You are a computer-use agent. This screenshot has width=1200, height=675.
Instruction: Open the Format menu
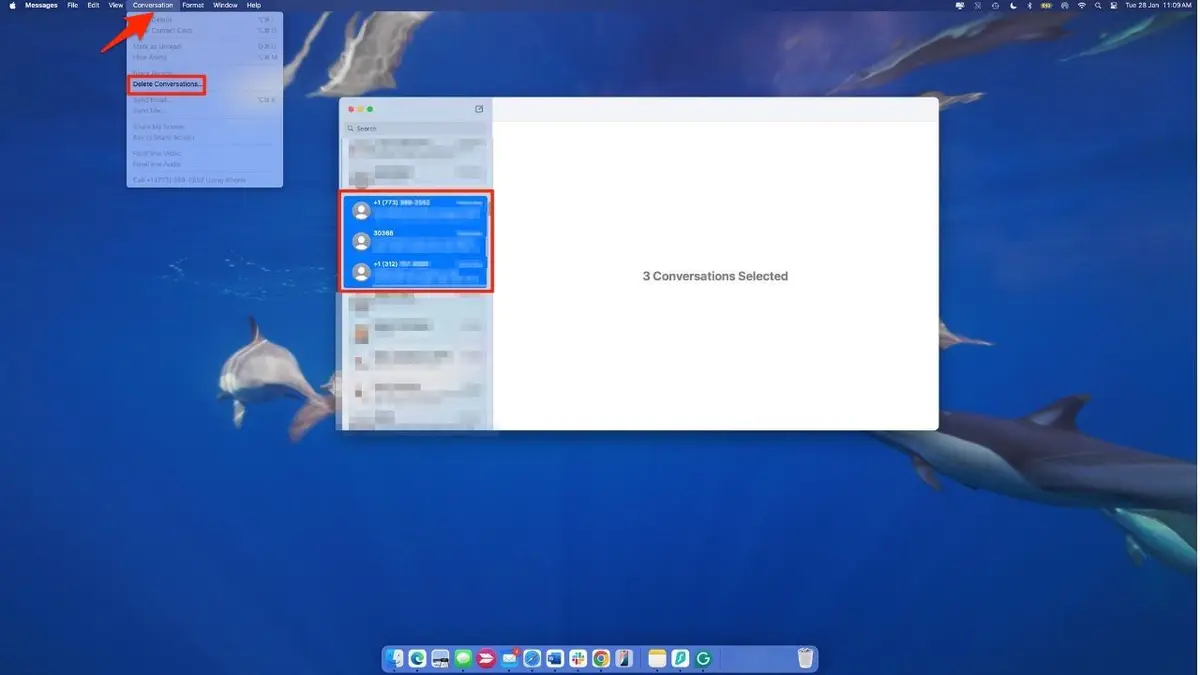pyautogui.click(x=193, y=5)
